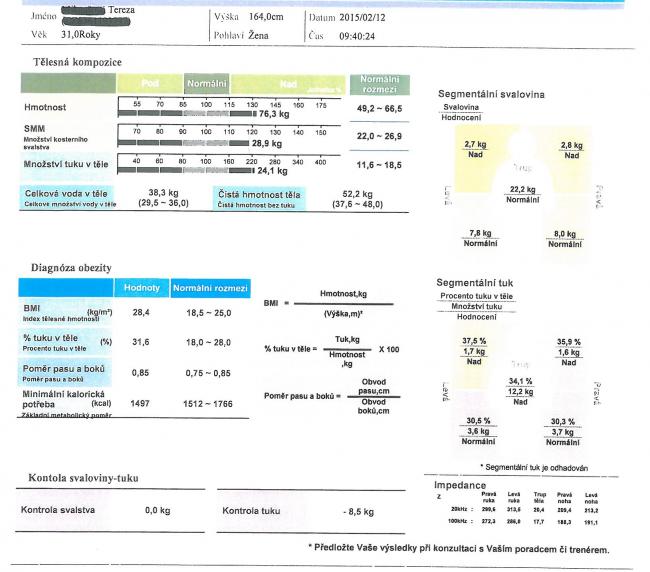Select the age value '31,0Roky'
The width and height of the screenshot is (650, 572).
click(81, 35)
